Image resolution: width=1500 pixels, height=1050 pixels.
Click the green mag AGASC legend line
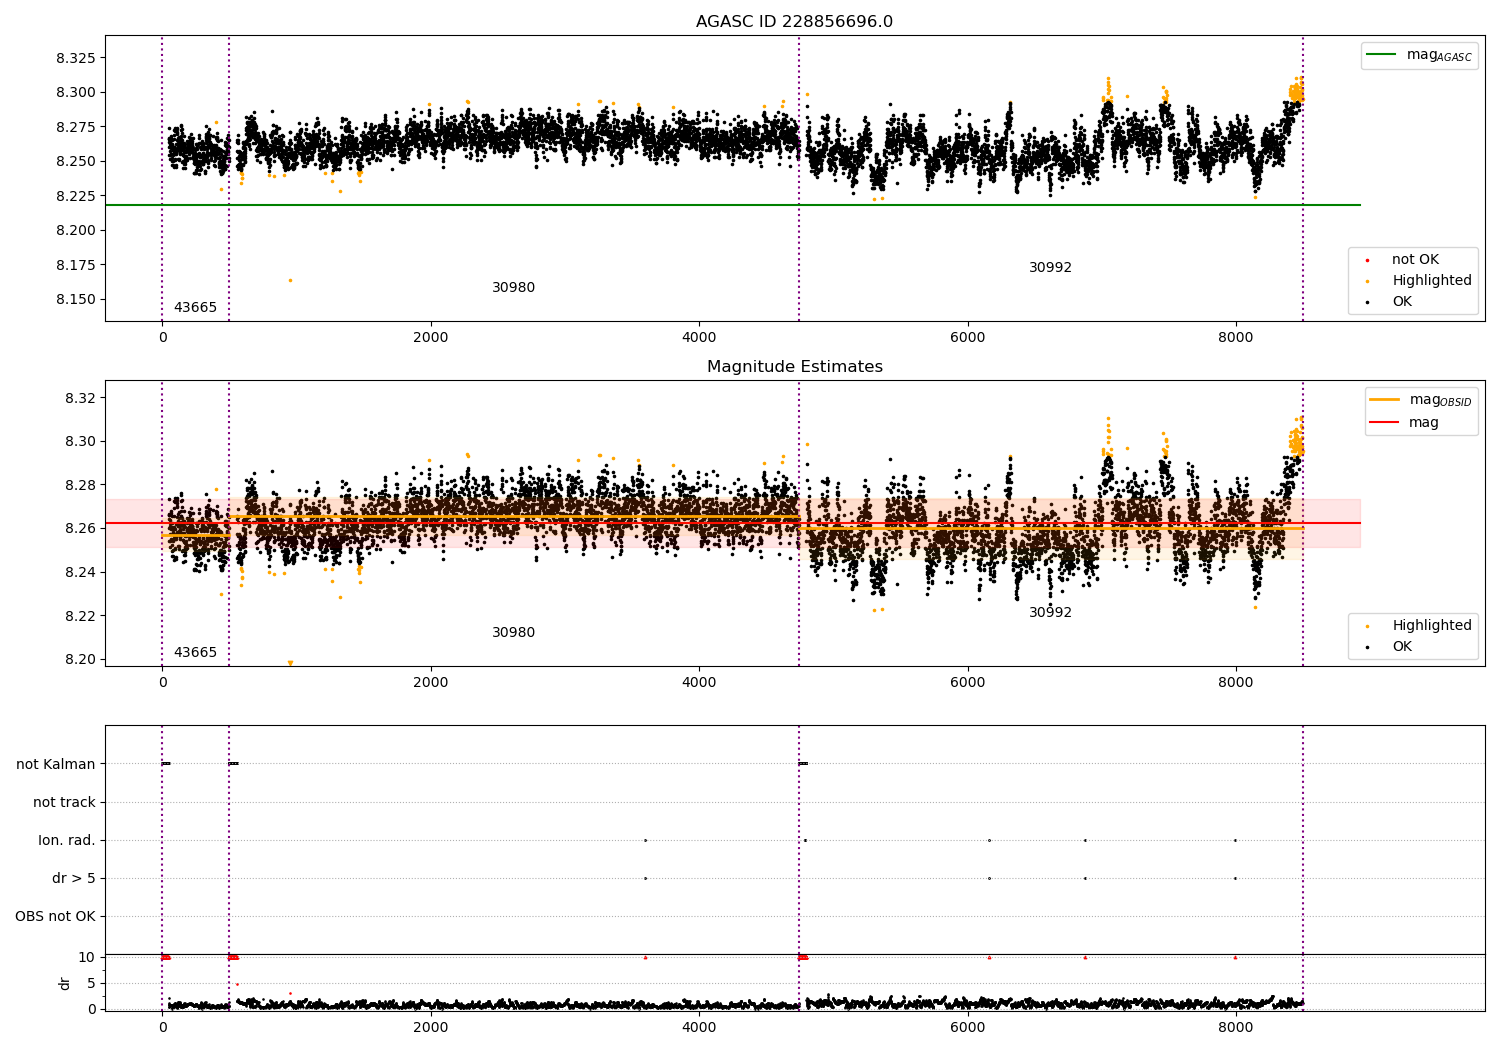pos(1383,55)
